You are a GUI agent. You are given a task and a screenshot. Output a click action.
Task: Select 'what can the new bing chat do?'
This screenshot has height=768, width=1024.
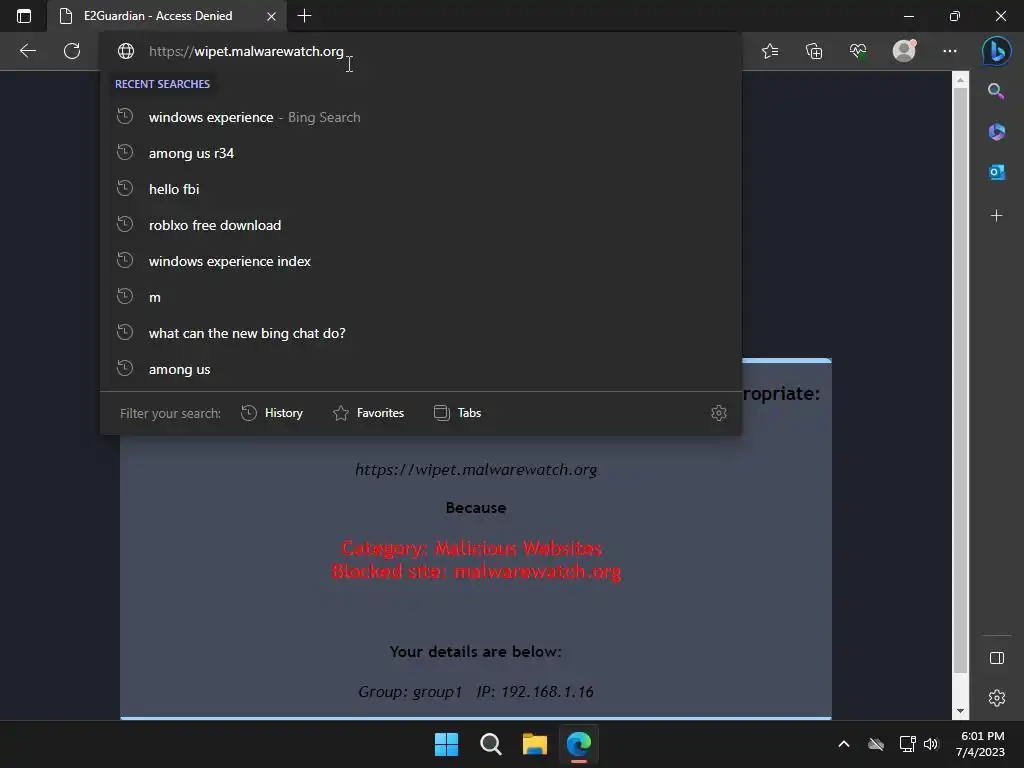(421, 333)
